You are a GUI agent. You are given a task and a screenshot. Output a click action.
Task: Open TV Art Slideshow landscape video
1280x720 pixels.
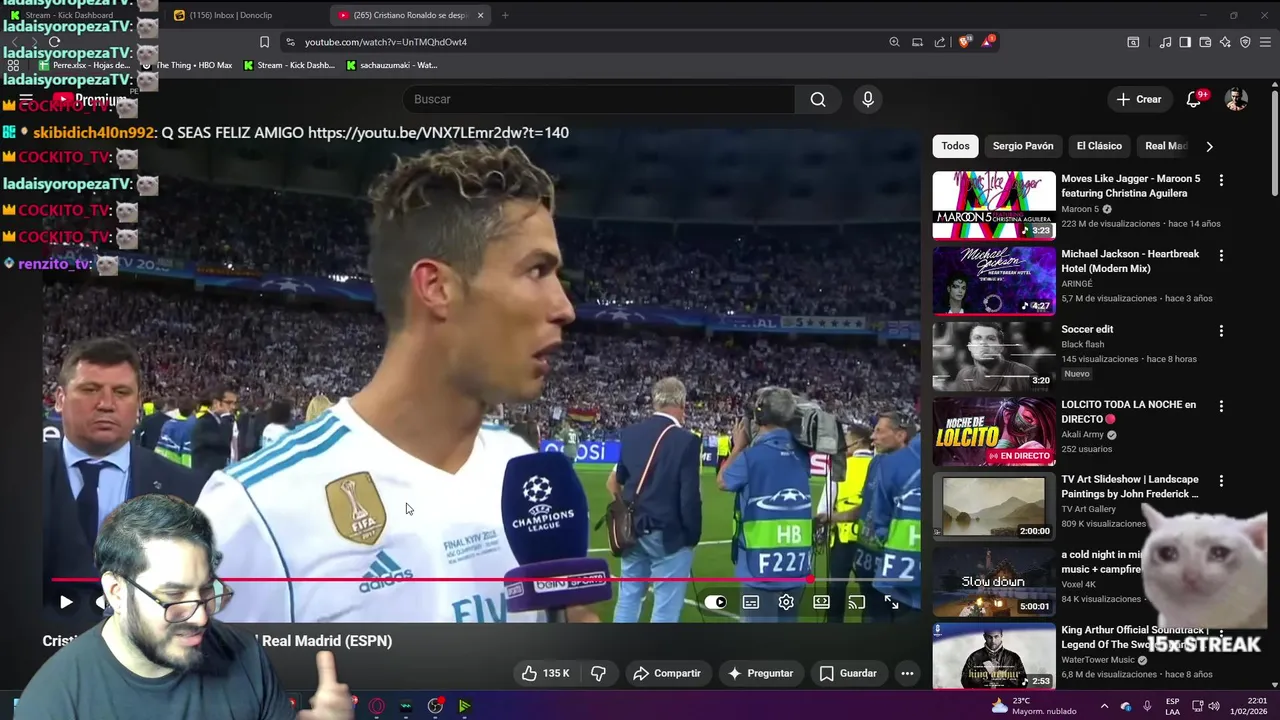click(x=994, y=506)
